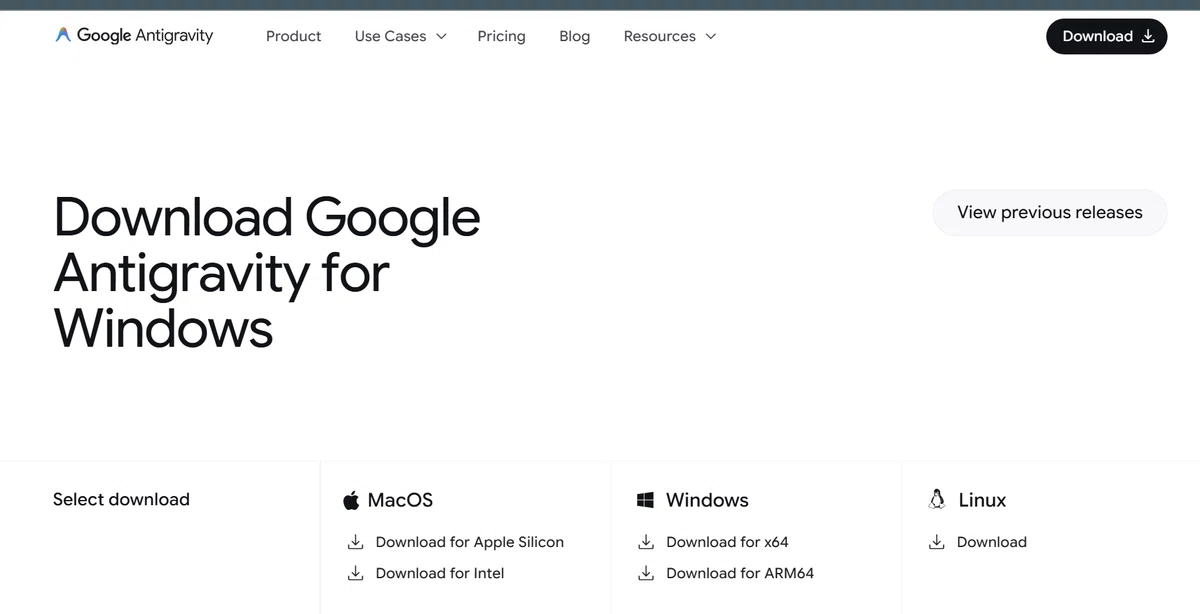1200x614 pixels.
Task: Click arrow icon inside top Download button
Action: point(1148,36)
